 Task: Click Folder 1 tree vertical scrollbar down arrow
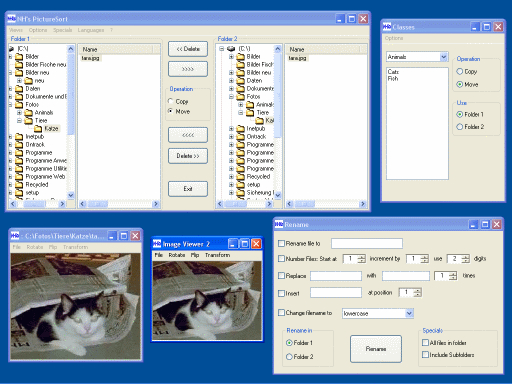(x=71, y=195)
